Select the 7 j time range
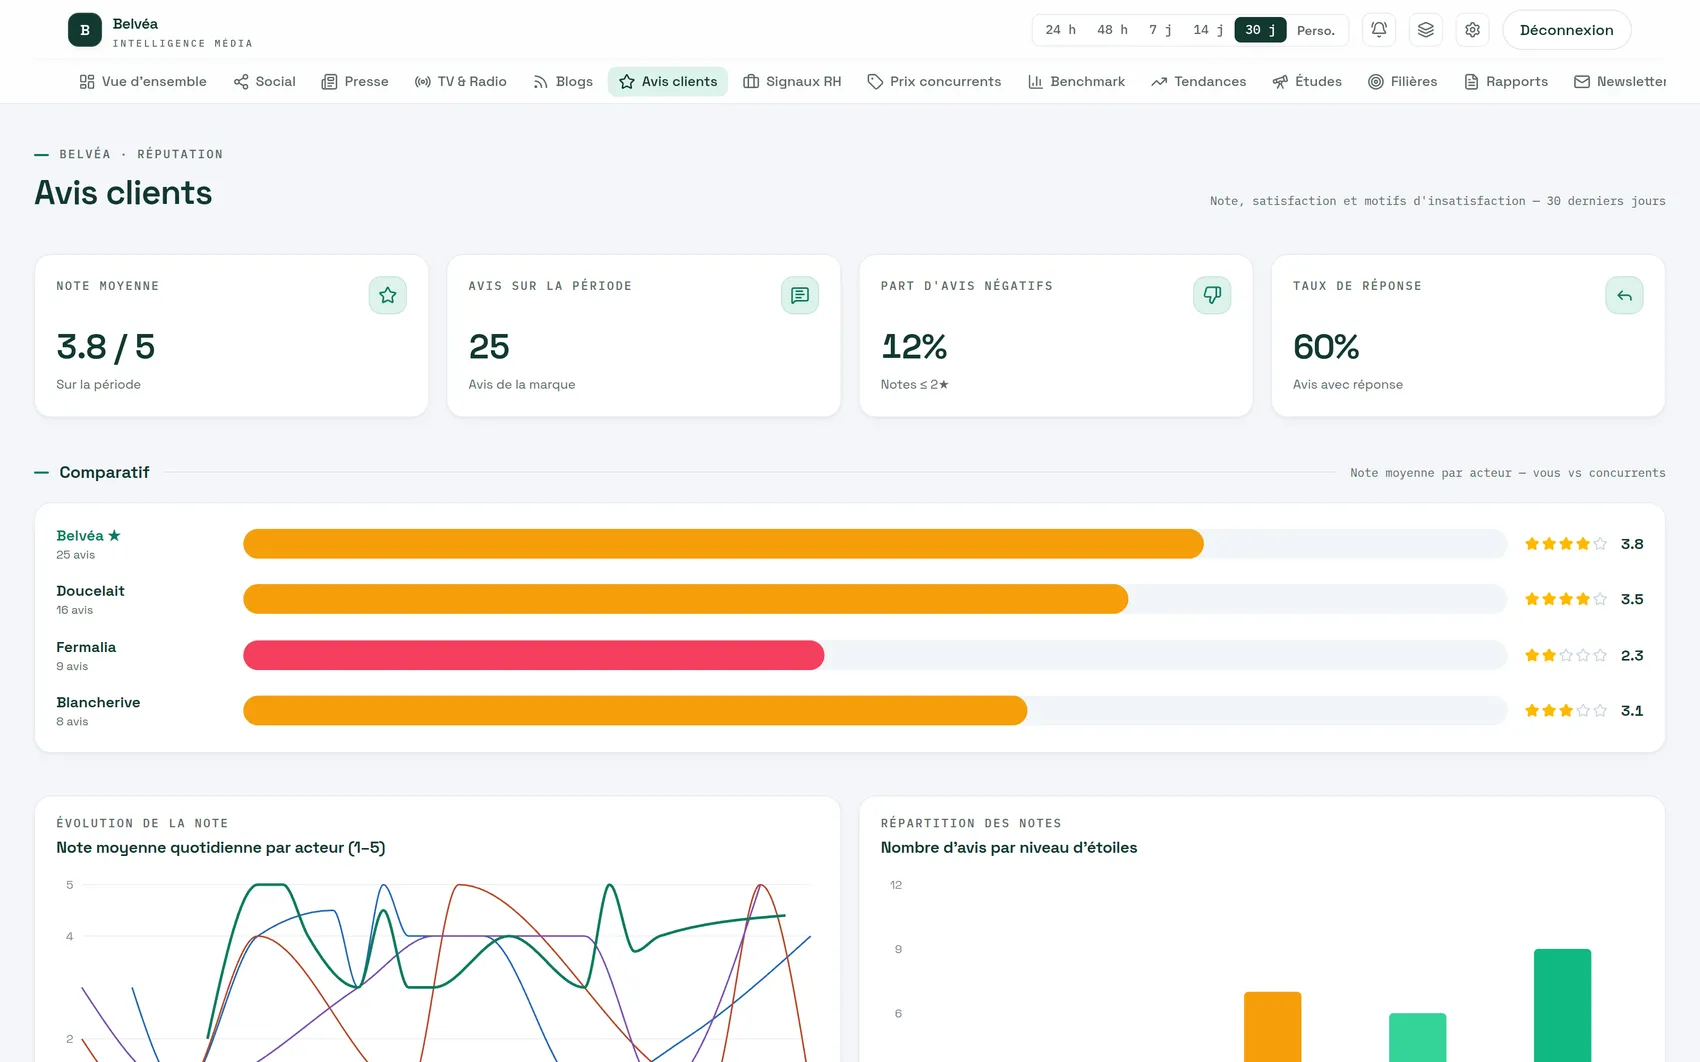 click(1160, 30)
